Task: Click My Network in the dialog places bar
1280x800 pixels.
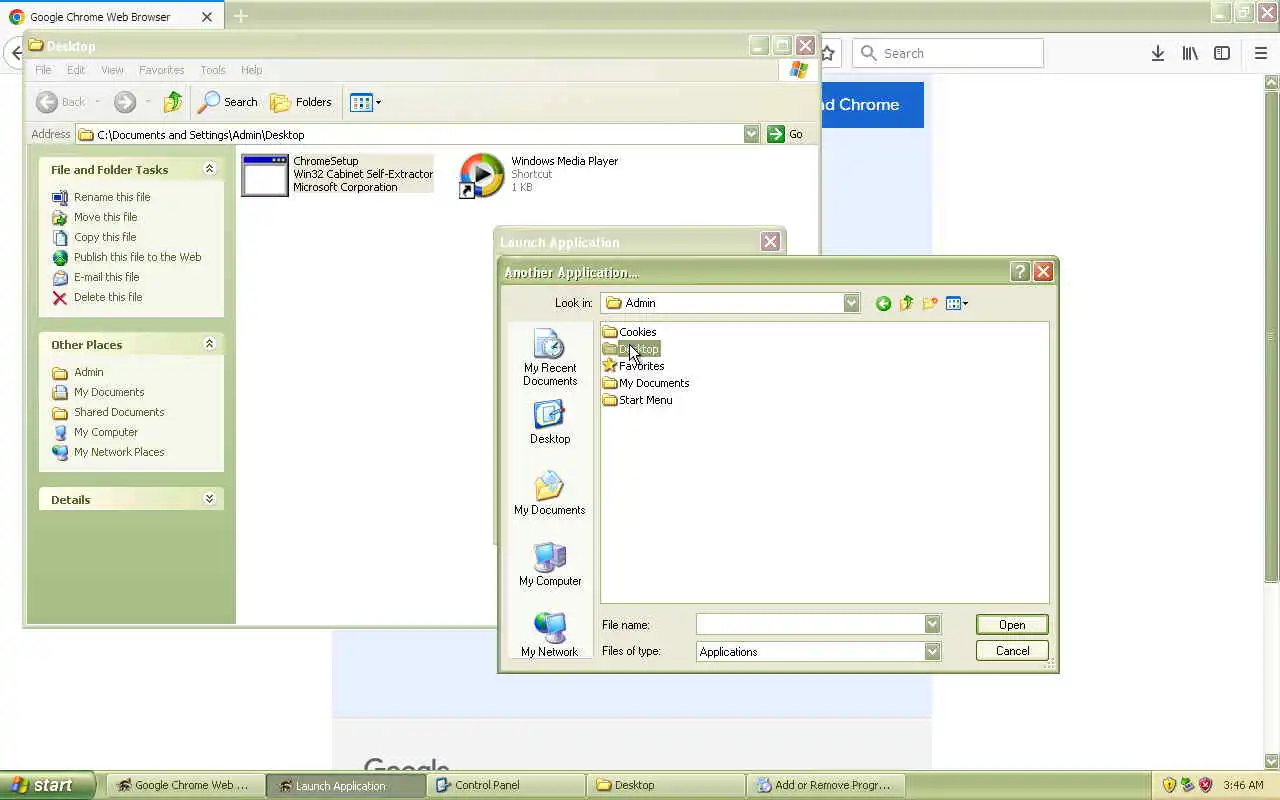Action: [x=550, y=635]
